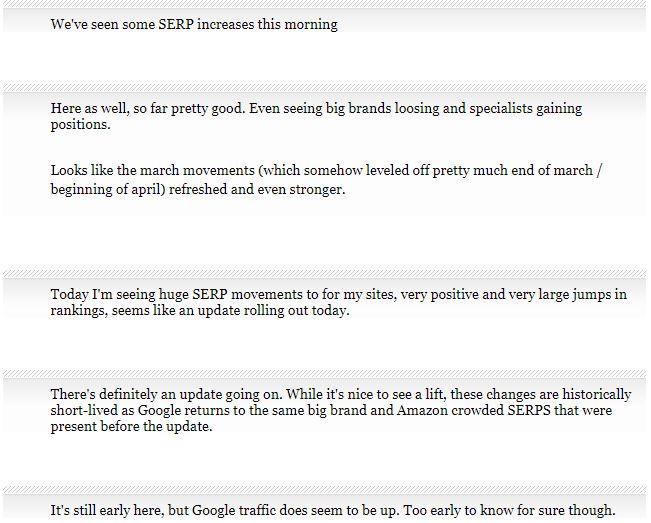Click the line "present before the update."
The width and height of the screenshot is (651, 523).
(132, 426)
